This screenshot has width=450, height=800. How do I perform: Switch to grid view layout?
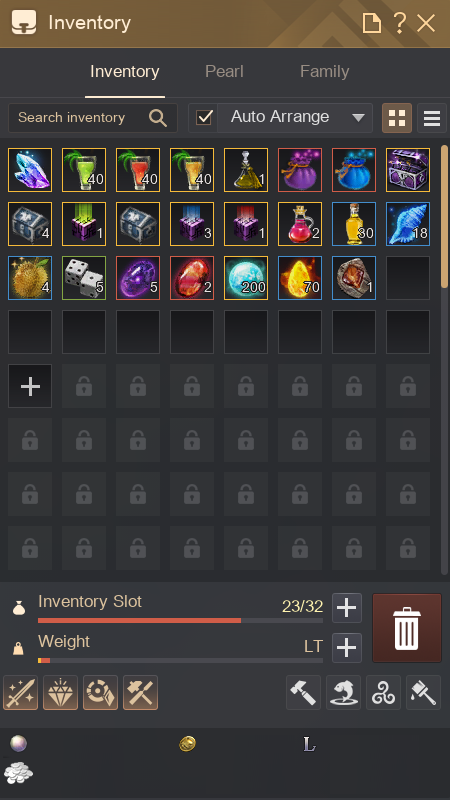(x=397, y=118)
